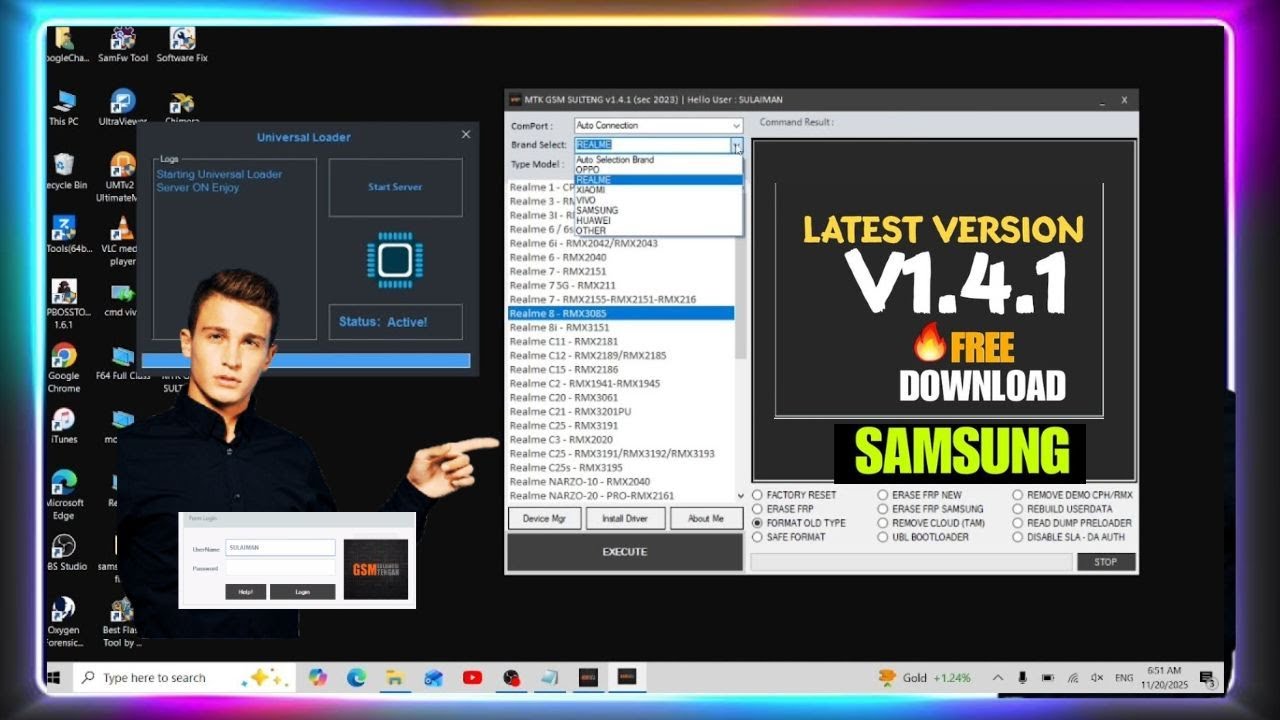Viewport: 1280px width, 720px height.
Task: Select Realme C25s - RMX3195 model
Action: [621, 467]
